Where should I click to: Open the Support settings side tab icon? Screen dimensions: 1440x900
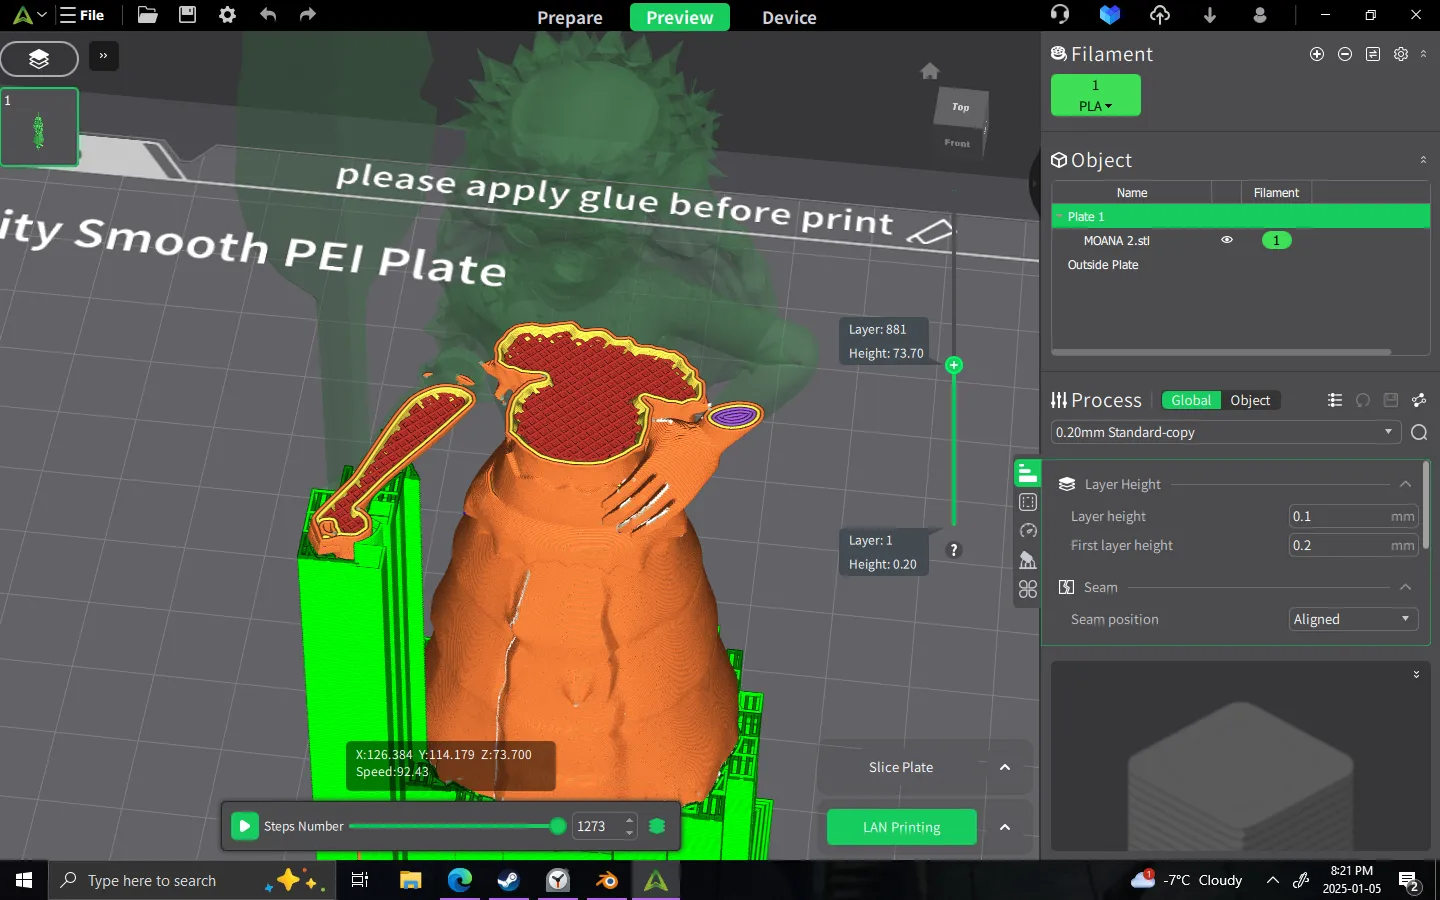1027,560
